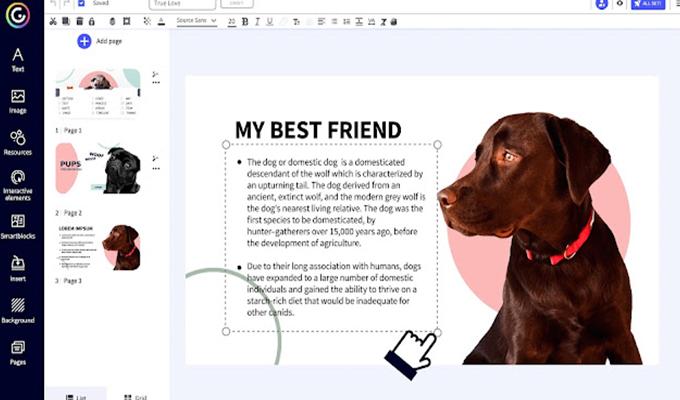Click the Add page plus button
This screenshot has width=680, height=400.
[84, 41]
